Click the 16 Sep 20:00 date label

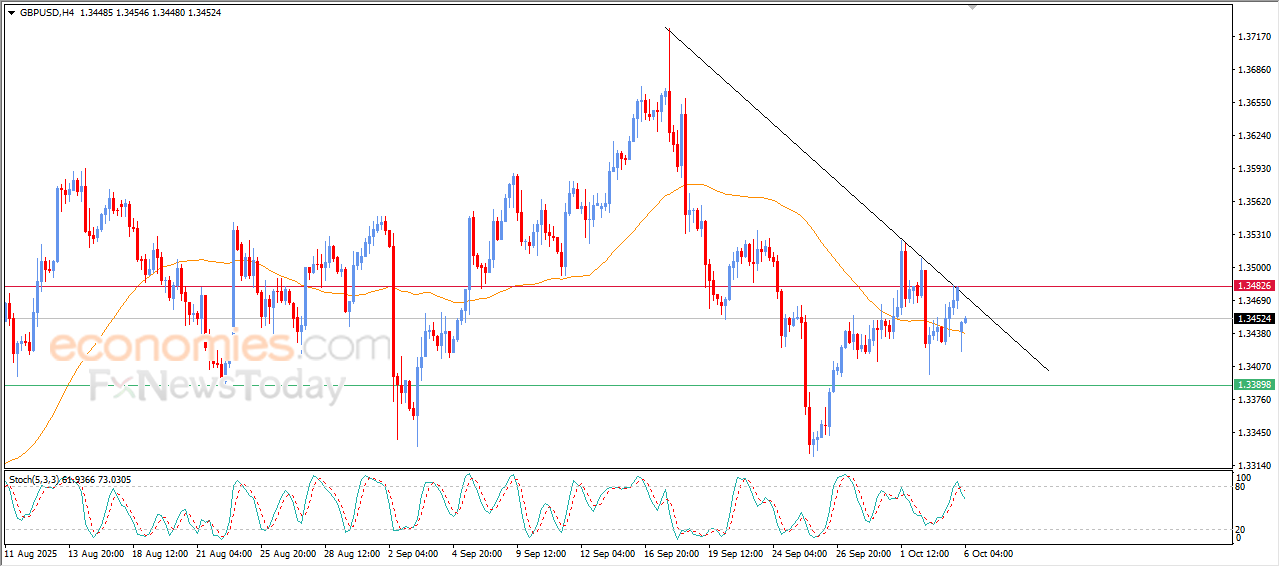point(672,552)
